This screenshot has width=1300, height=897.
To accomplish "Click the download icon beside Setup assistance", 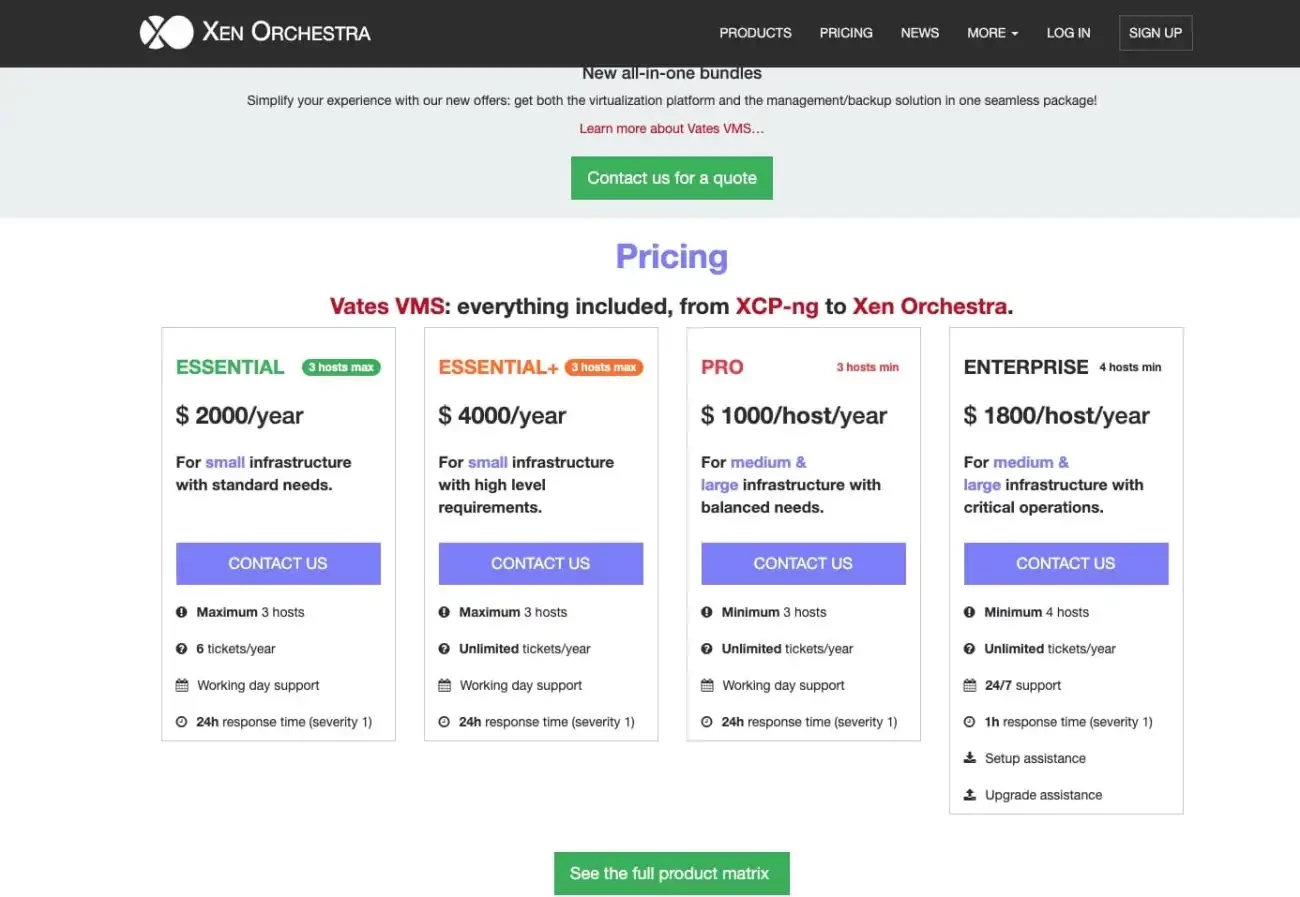I will pyautogui.click(x=969, y=759).
